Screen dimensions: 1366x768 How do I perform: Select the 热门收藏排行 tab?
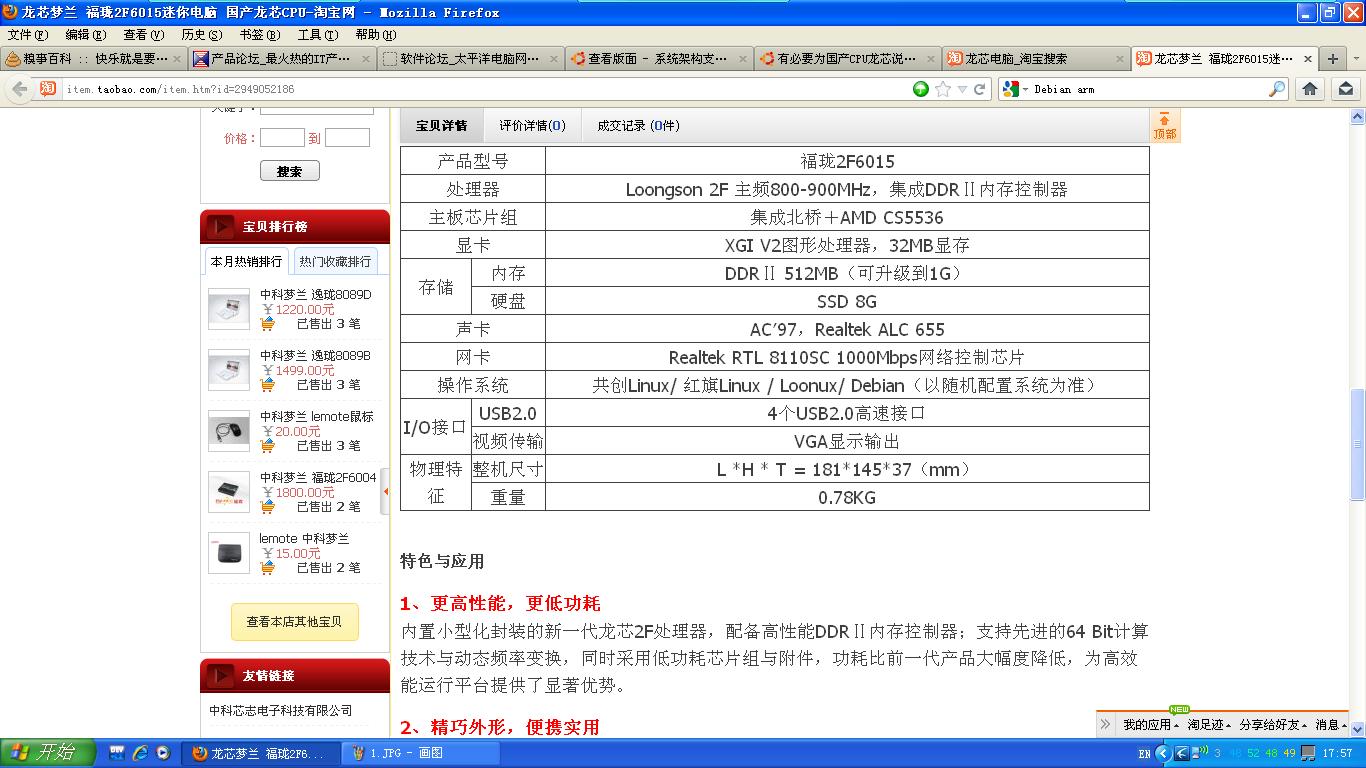coord(335,261)
